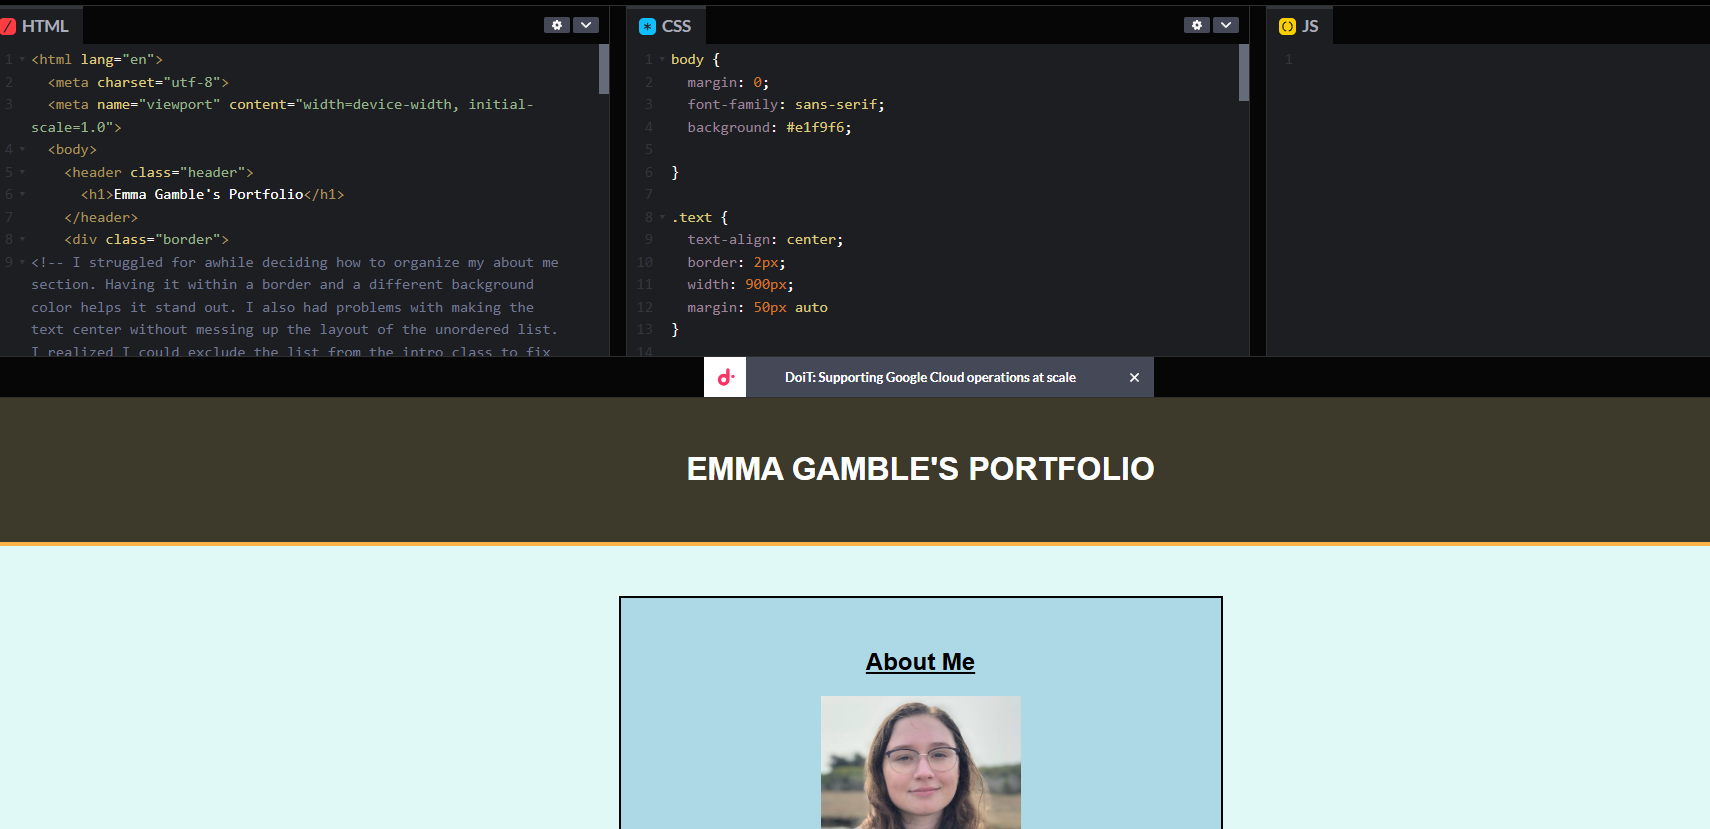Viewport: 1710px width, 829px height.
Task: Expand the CSS panel chevron menu
Action: 1226,25
